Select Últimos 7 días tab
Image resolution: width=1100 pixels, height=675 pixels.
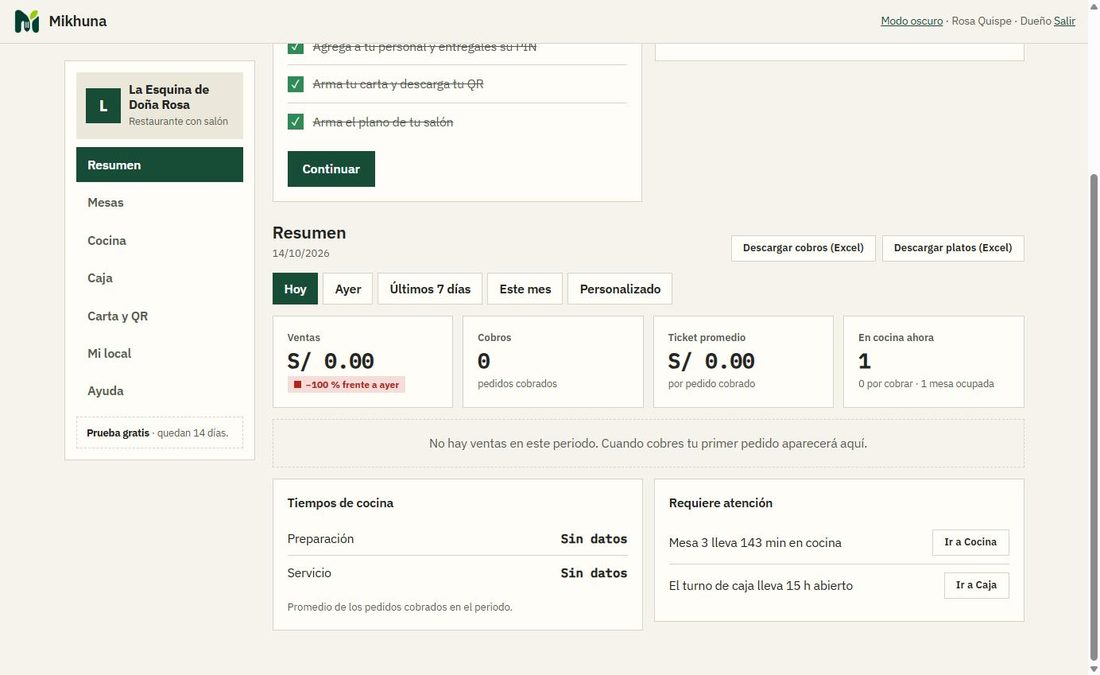(430, 289)
